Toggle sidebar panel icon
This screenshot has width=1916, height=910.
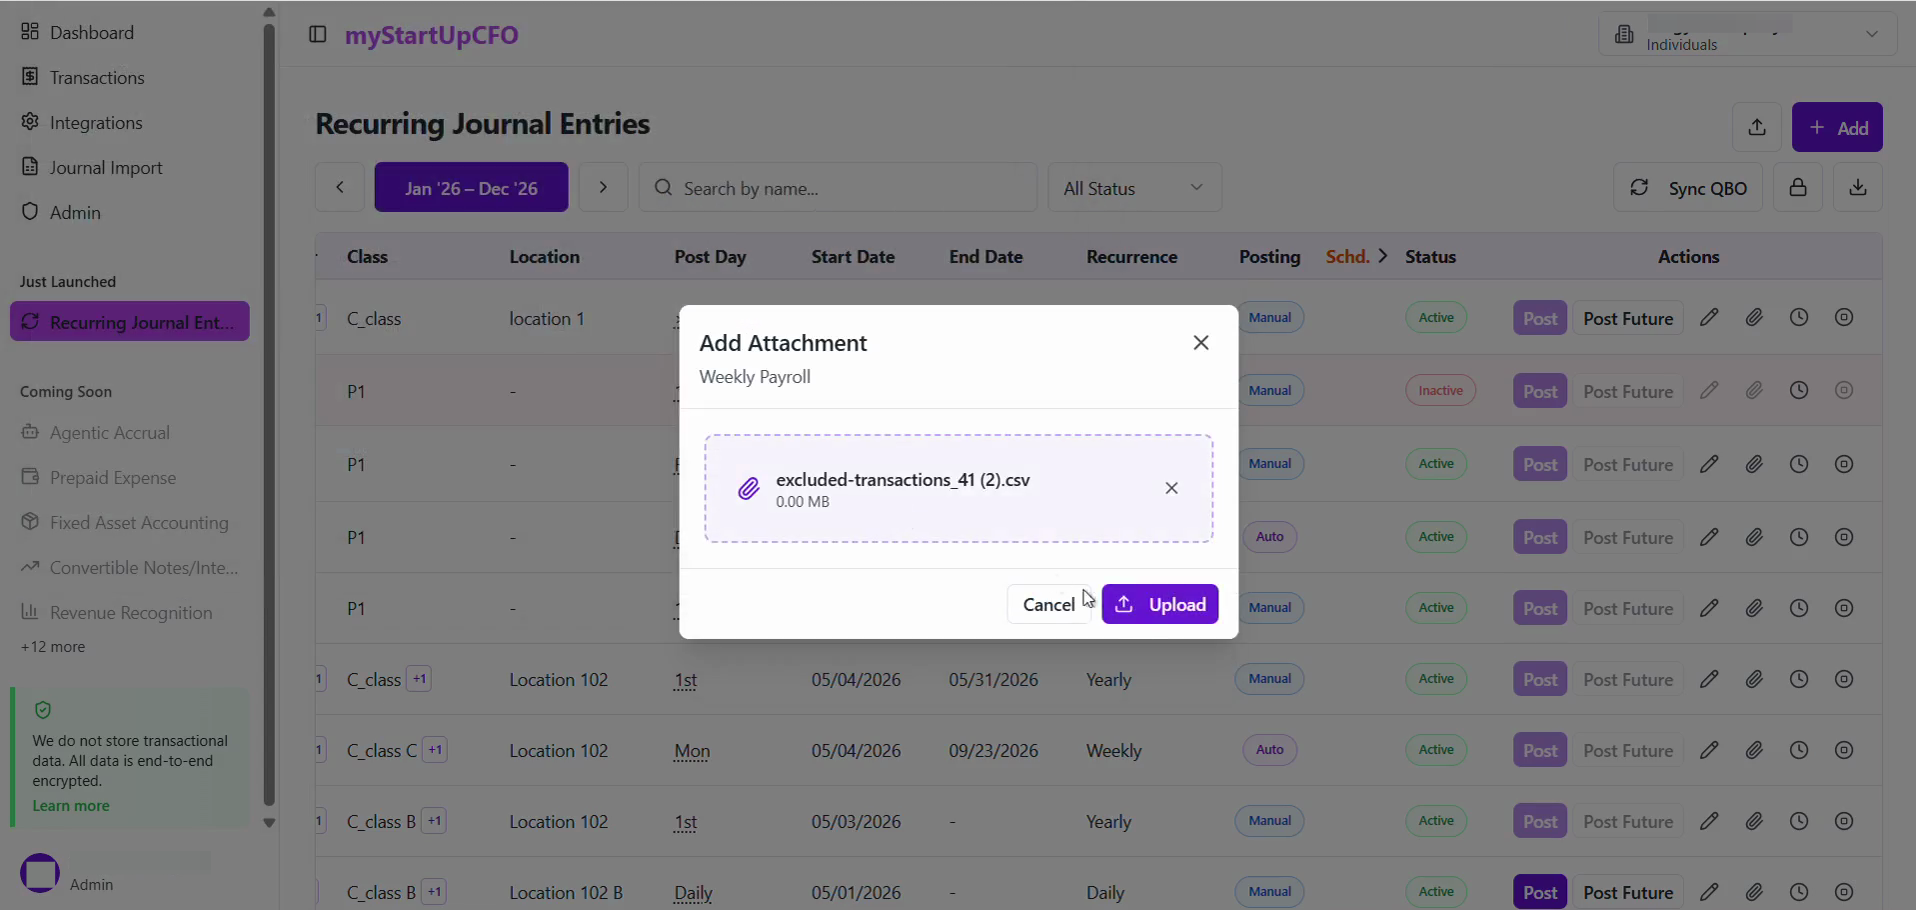pos(317,35)
